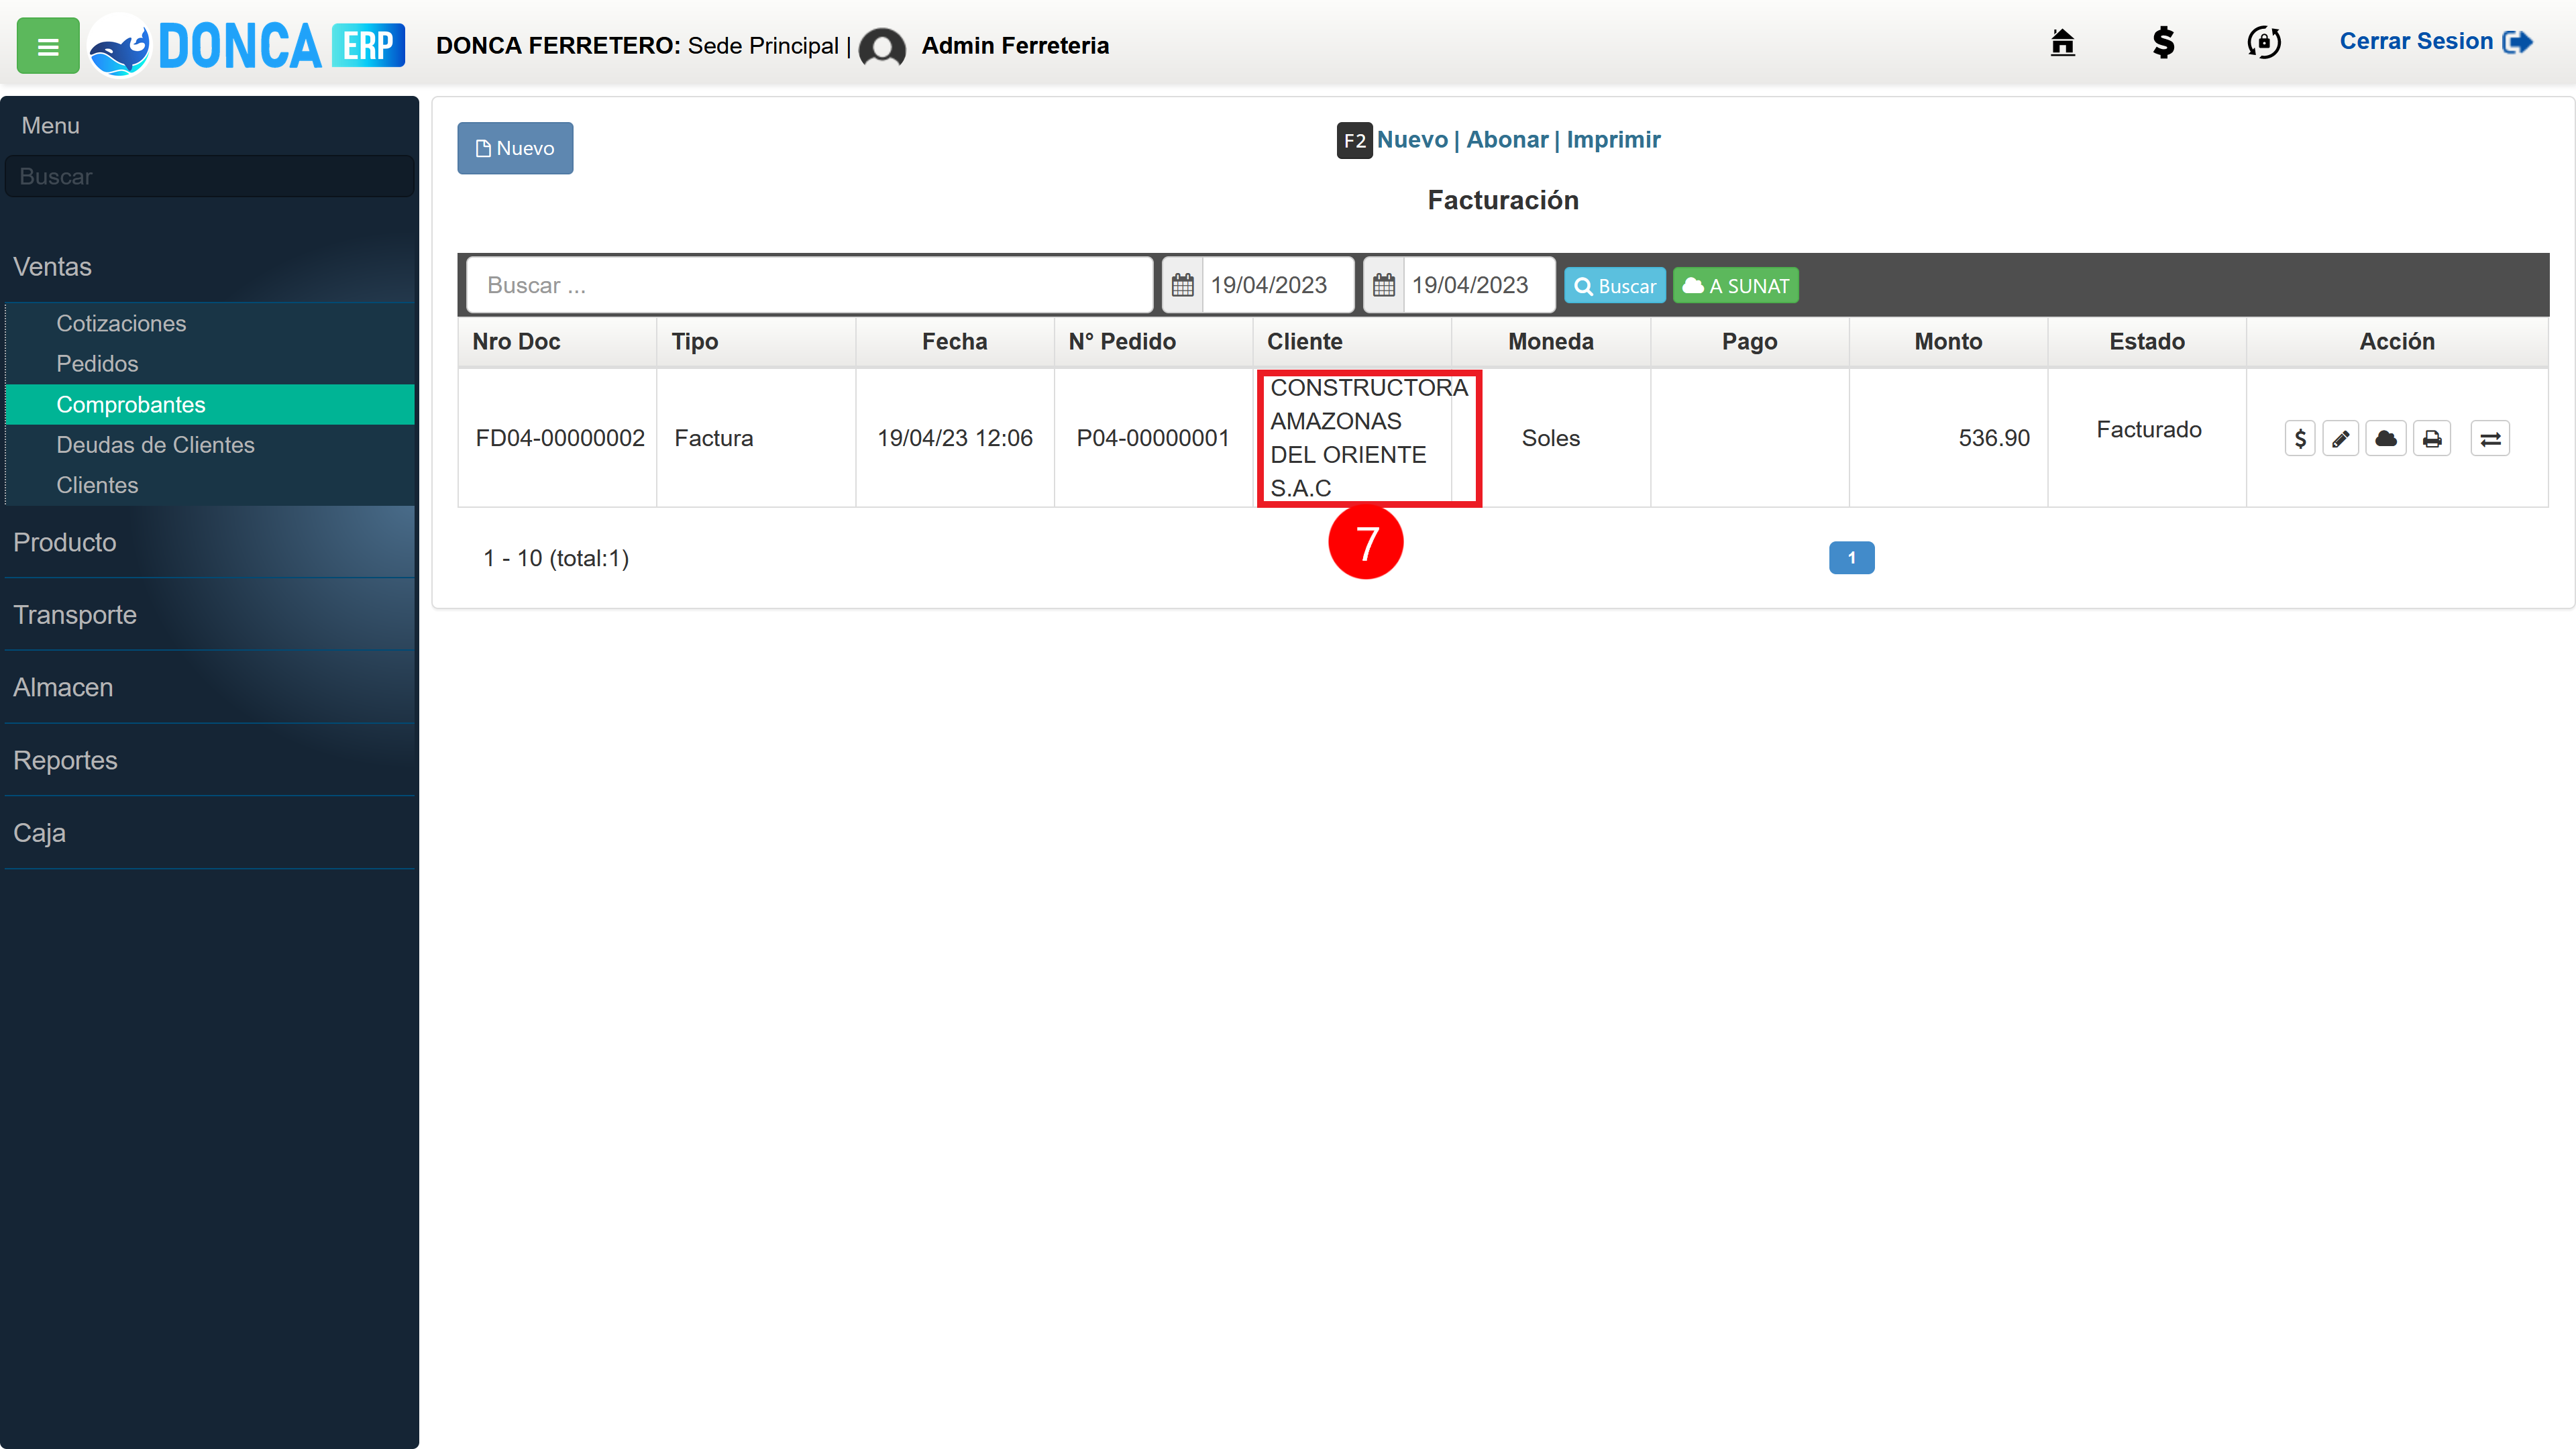Click the Estado column header

click(2147, 341)
